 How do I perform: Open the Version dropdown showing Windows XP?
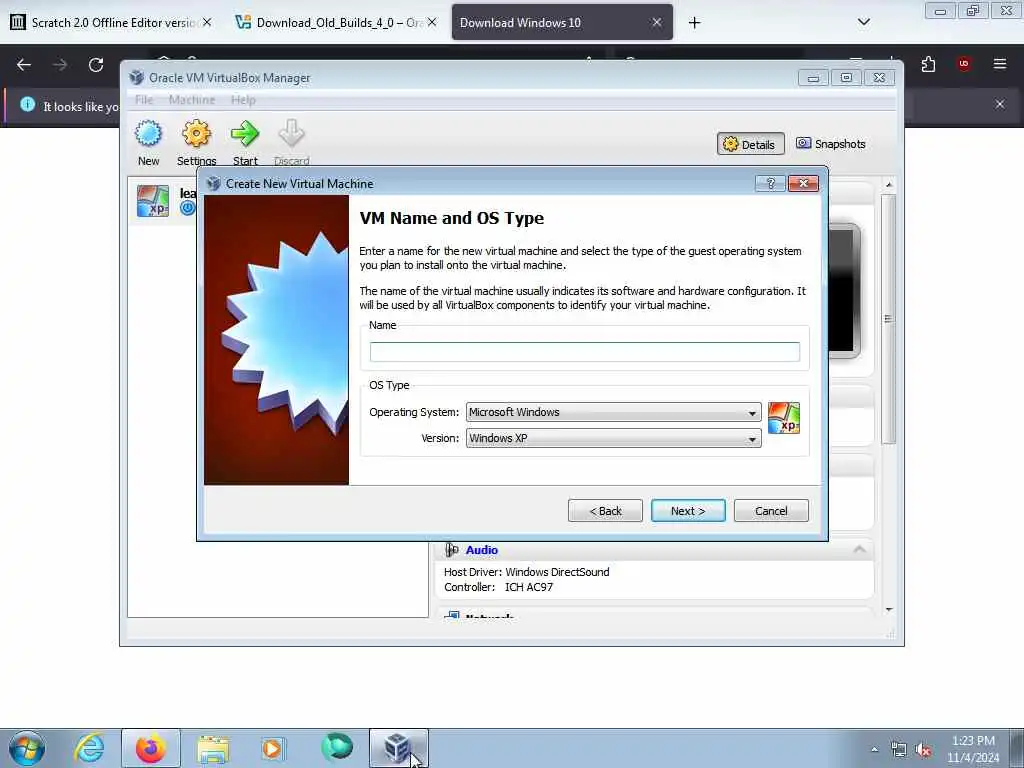point(613,438)
